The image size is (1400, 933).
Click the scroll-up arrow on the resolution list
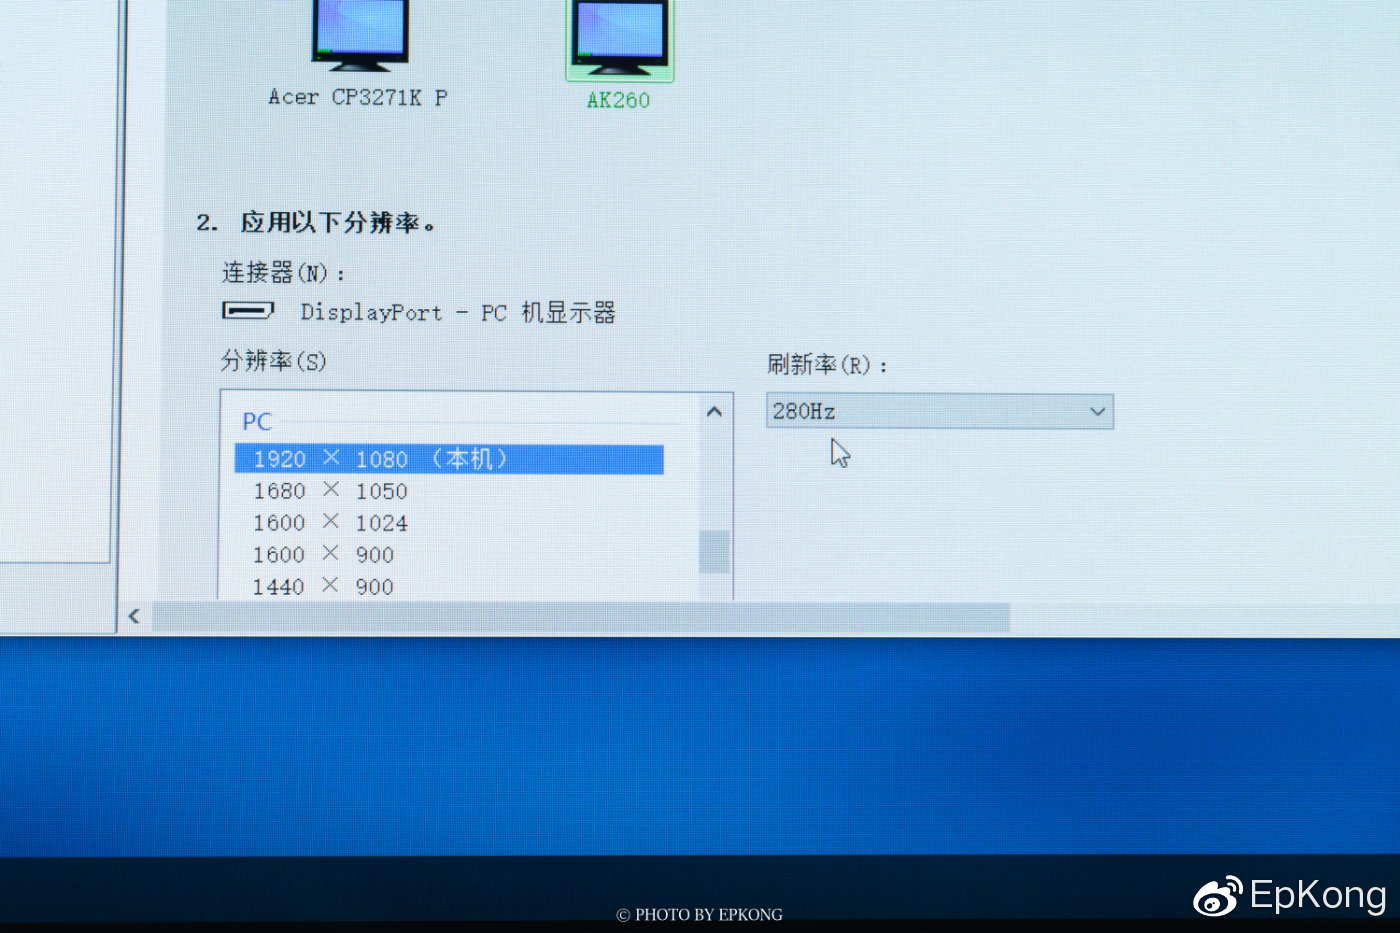[x=714, y=411]
